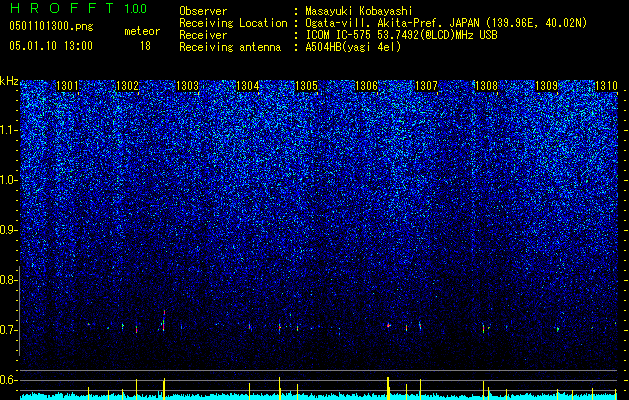This screenshot has width=629, height=400.
Task: Click the 1309 time marker
Action: pyautogui.click(x=546, y=86)
